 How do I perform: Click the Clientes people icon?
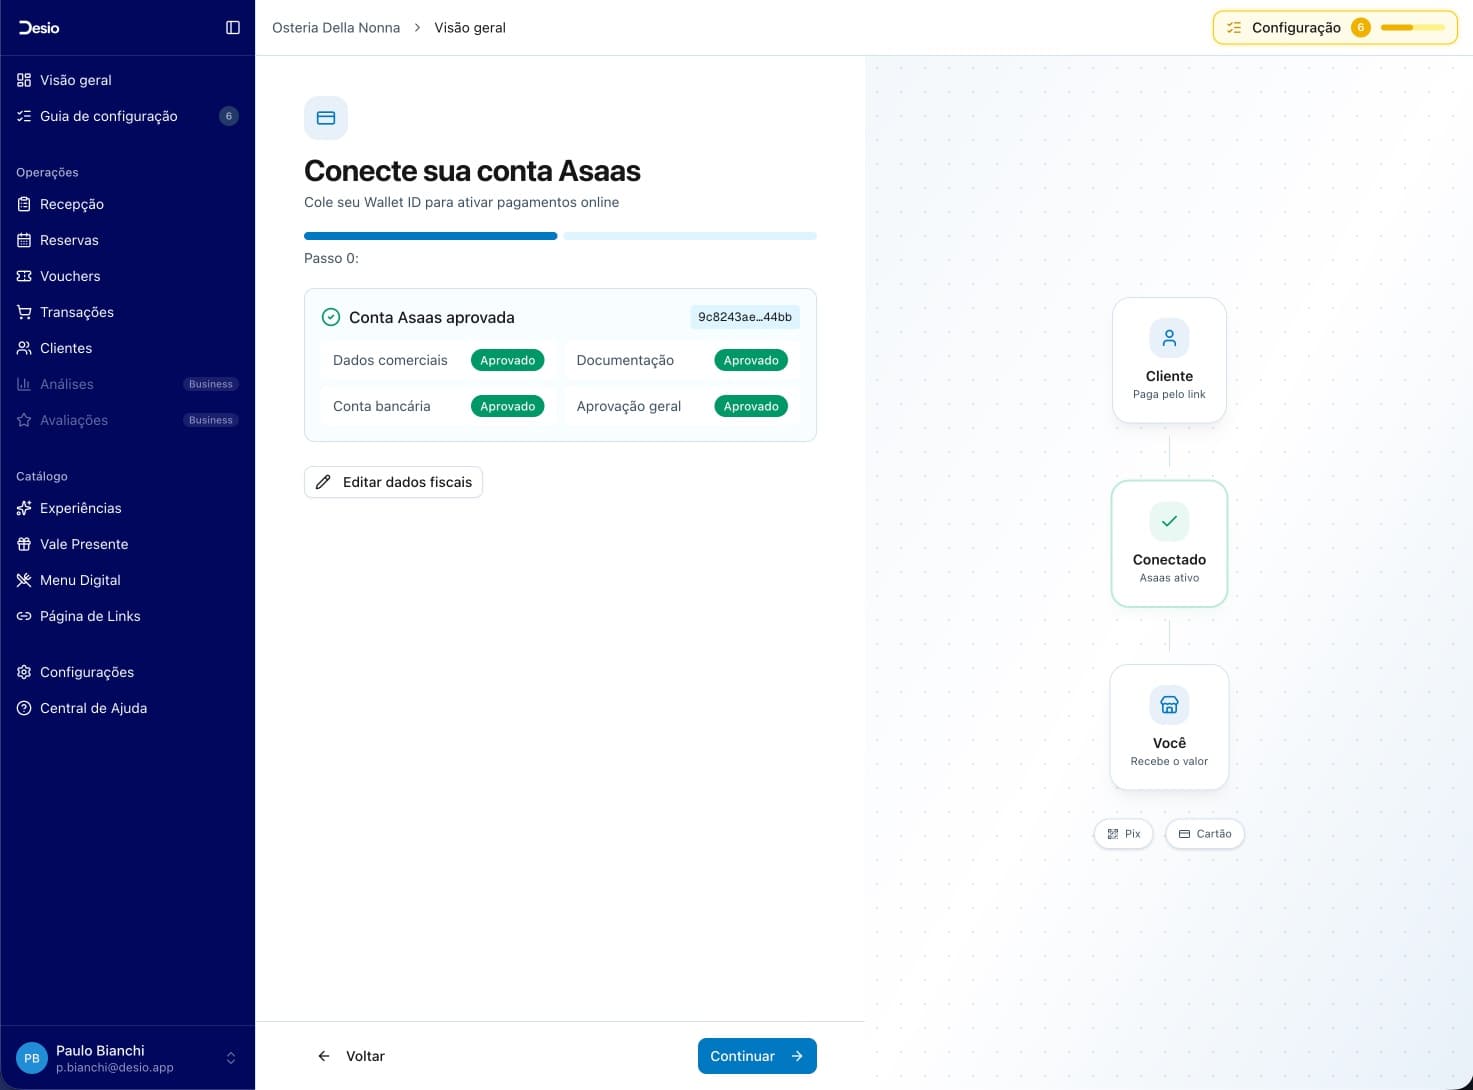coord(24,348)
